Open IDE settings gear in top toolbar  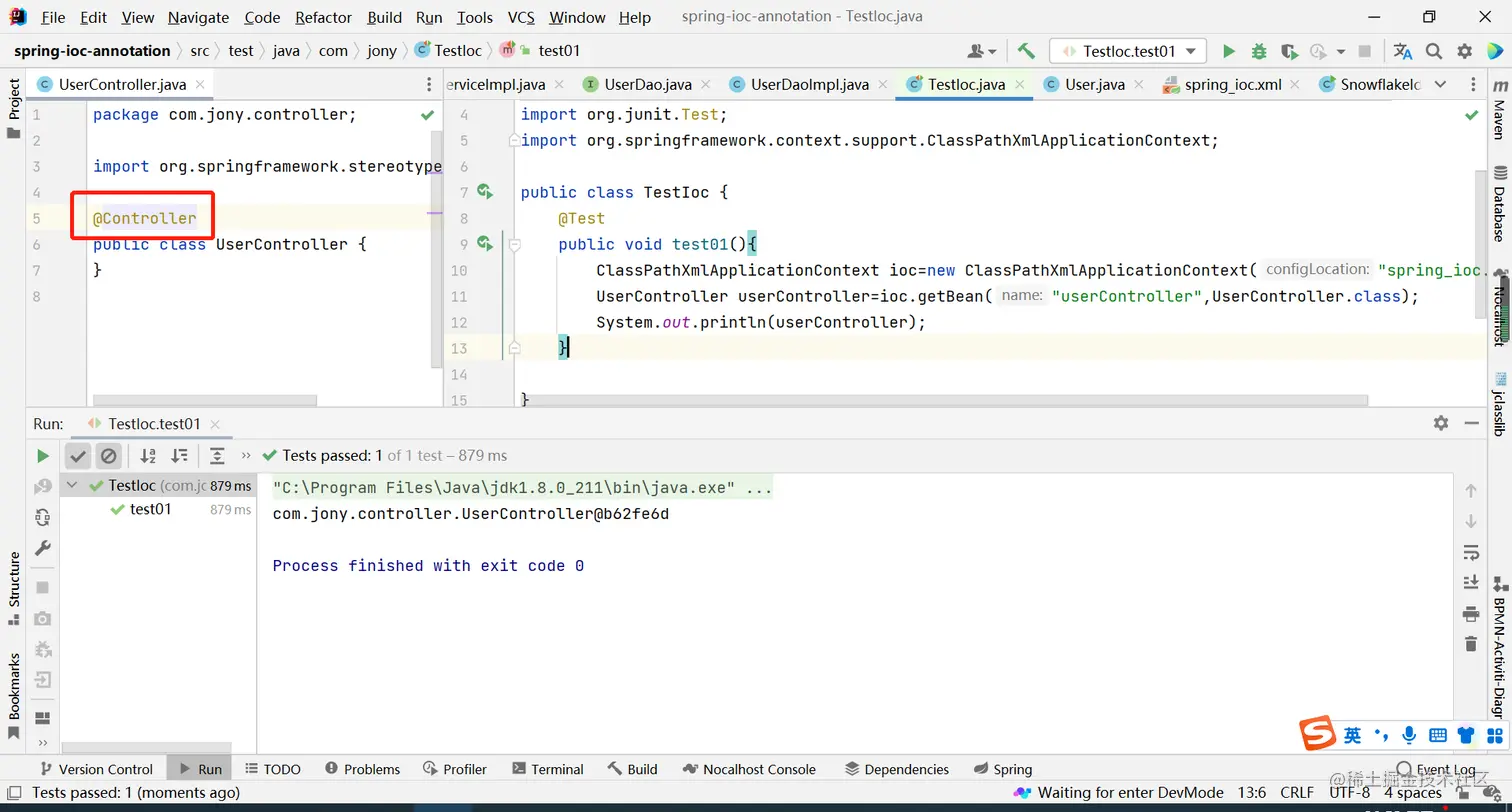click(x=1465, y=51)
